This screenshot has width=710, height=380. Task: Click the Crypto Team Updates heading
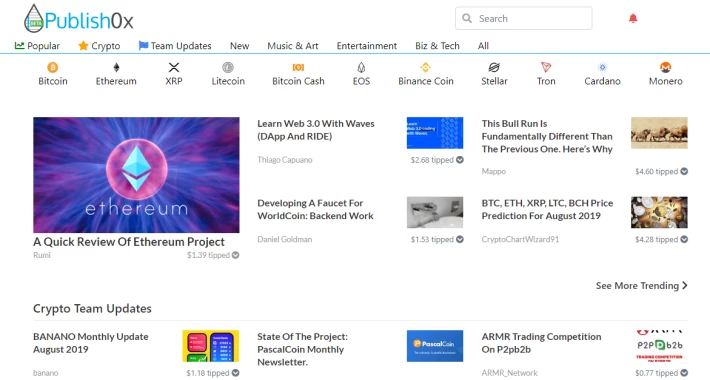pos(92,308)
